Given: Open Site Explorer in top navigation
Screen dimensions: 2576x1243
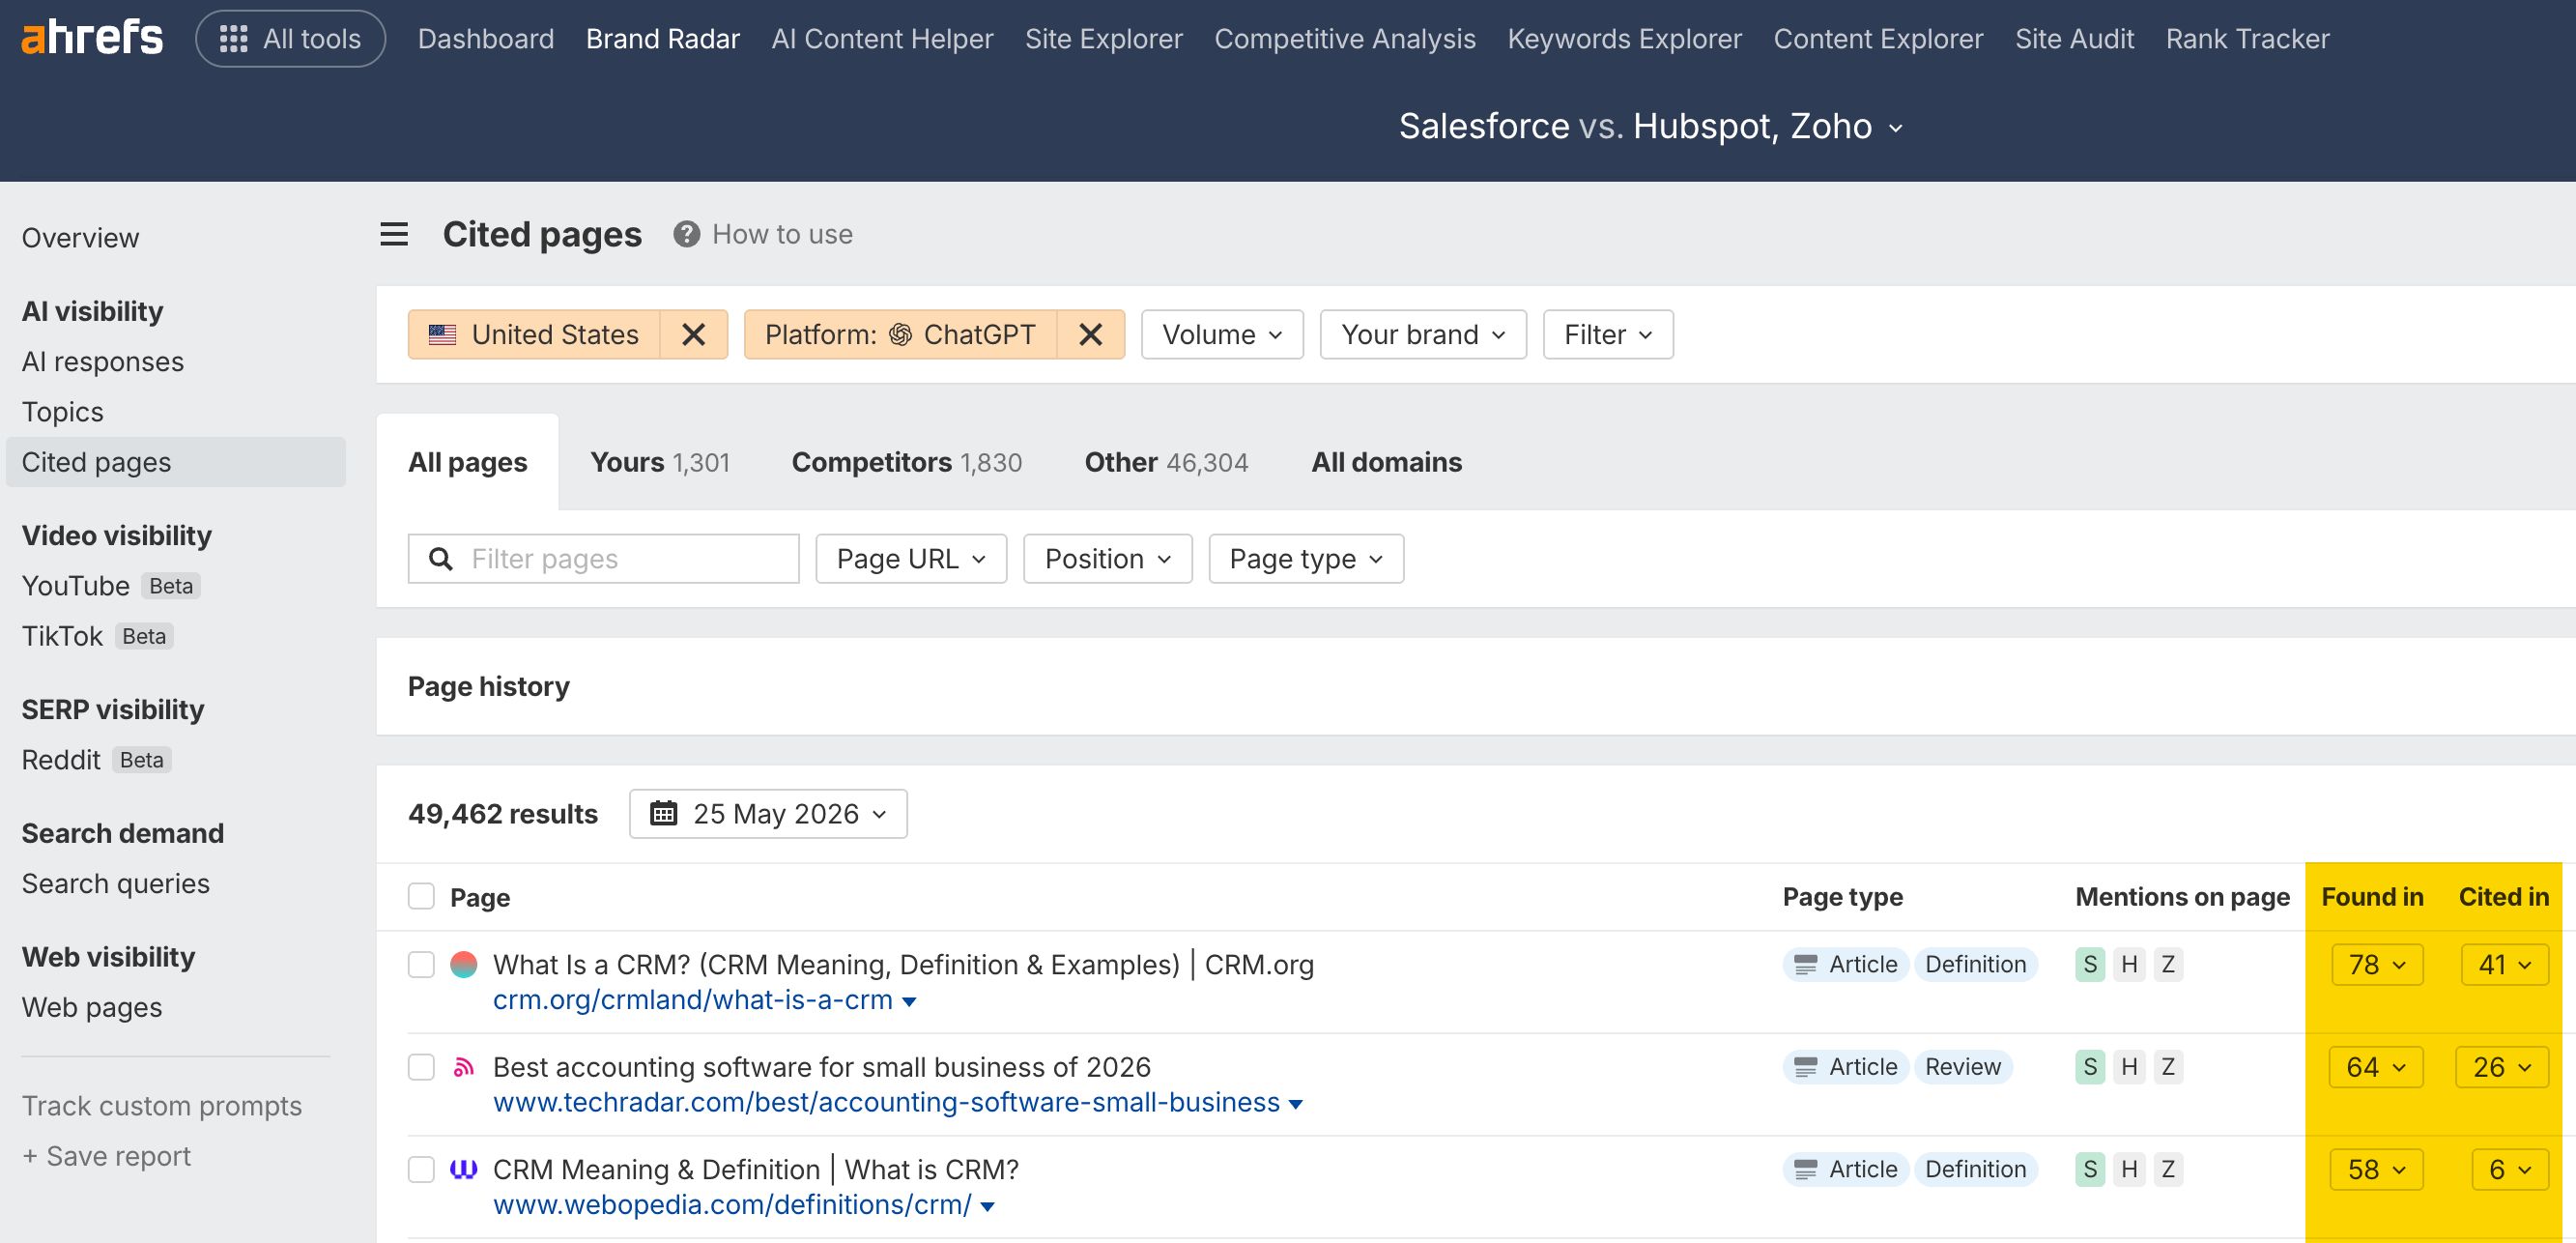Looking at the screenshot, I should point(1103,39).
